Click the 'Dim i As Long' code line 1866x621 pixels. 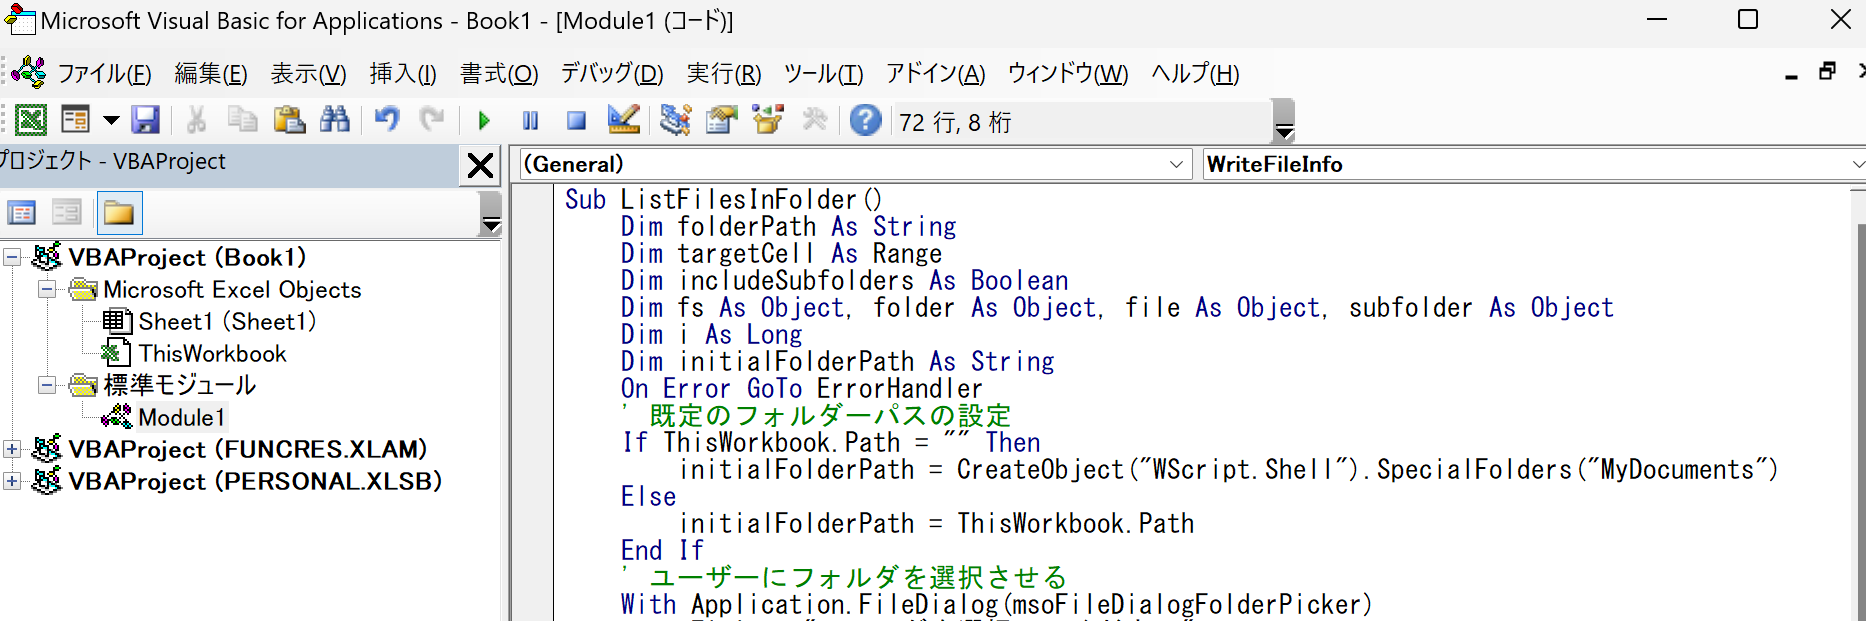tap(711, 335)
